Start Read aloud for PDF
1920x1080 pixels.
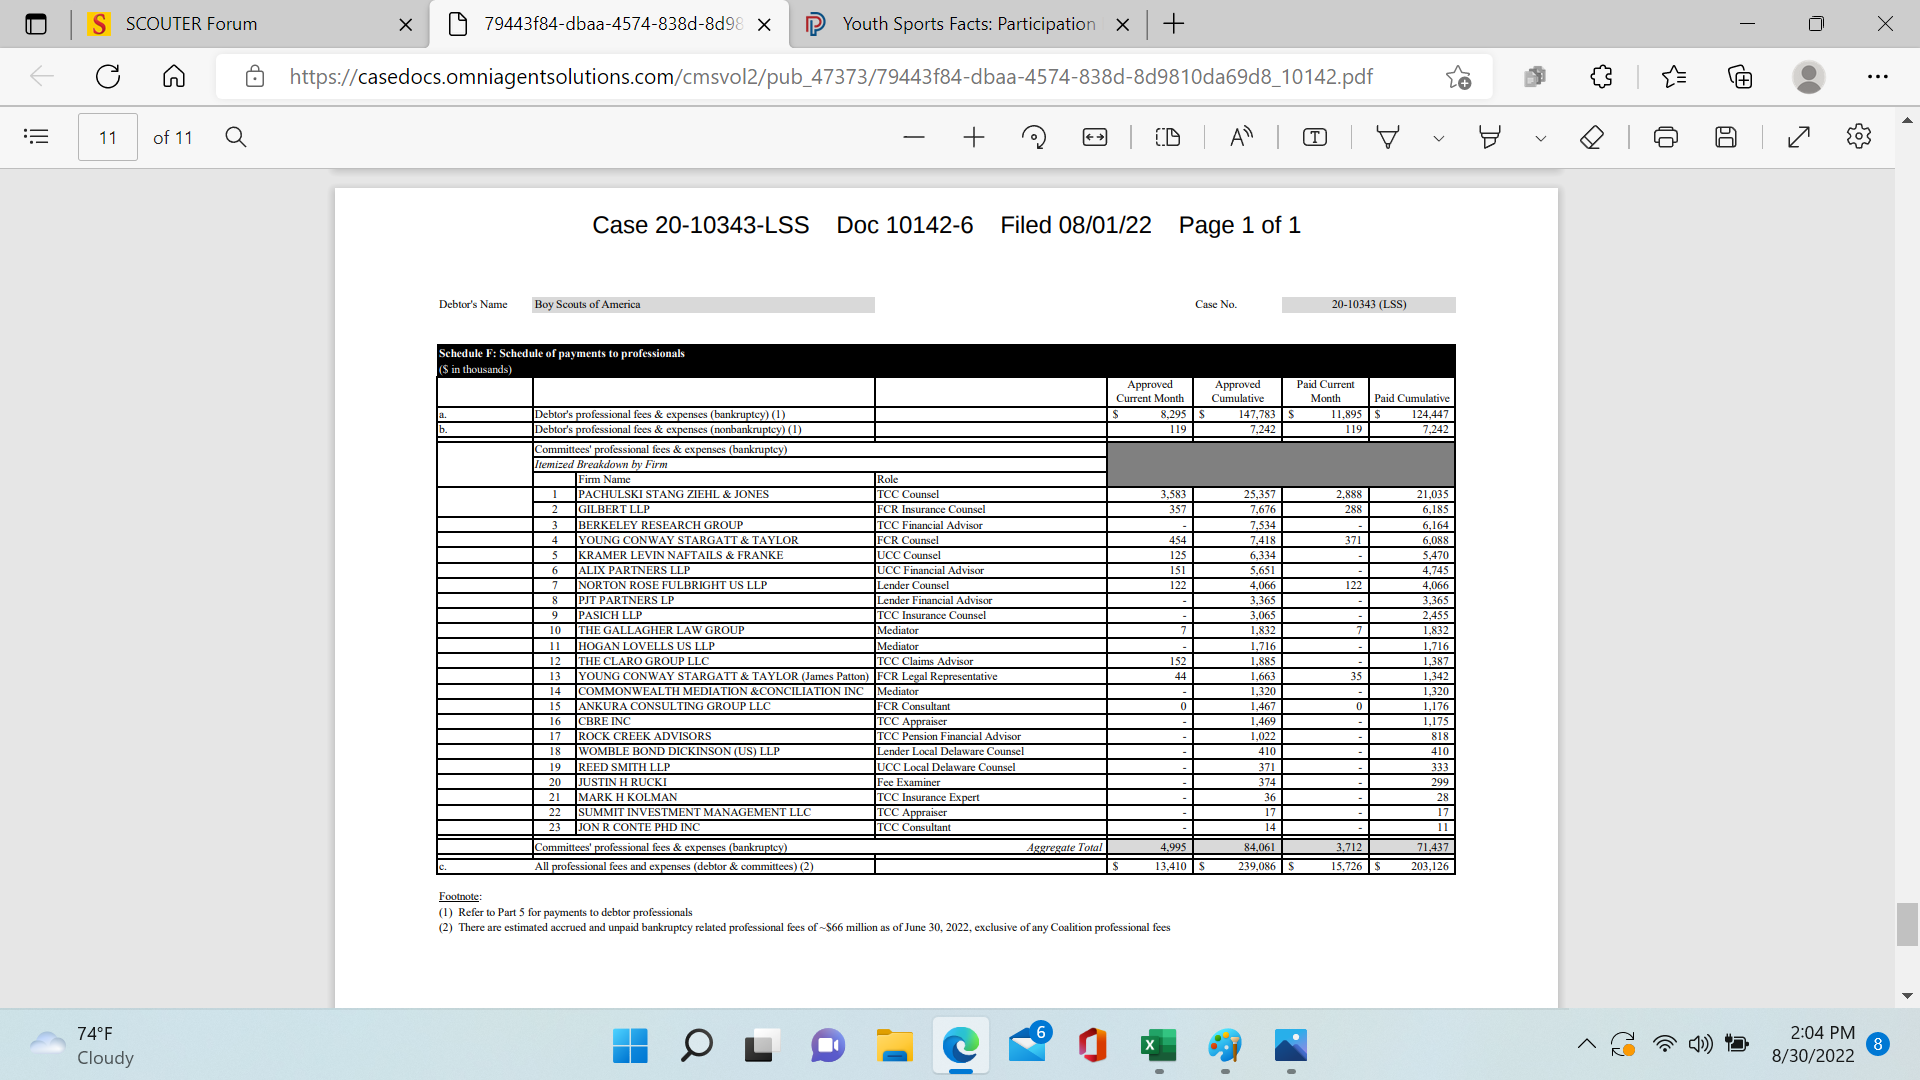point(1241,137)
